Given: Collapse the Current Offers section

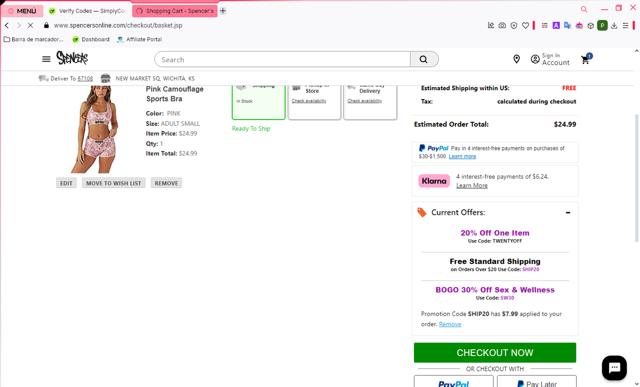Looking at the screenshot, I should pyautogui.click(x=568, y=212).
